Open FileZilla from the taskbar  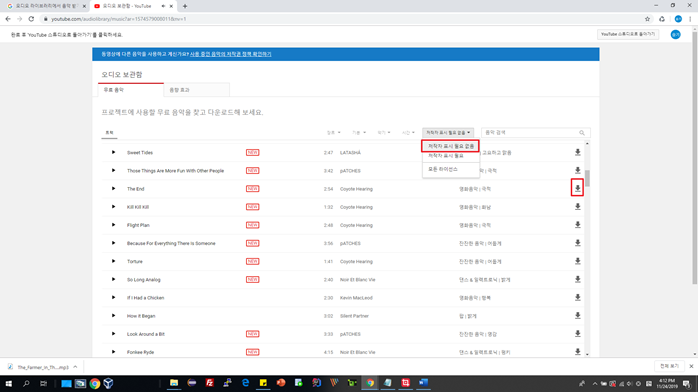click(x=209, y=383)
